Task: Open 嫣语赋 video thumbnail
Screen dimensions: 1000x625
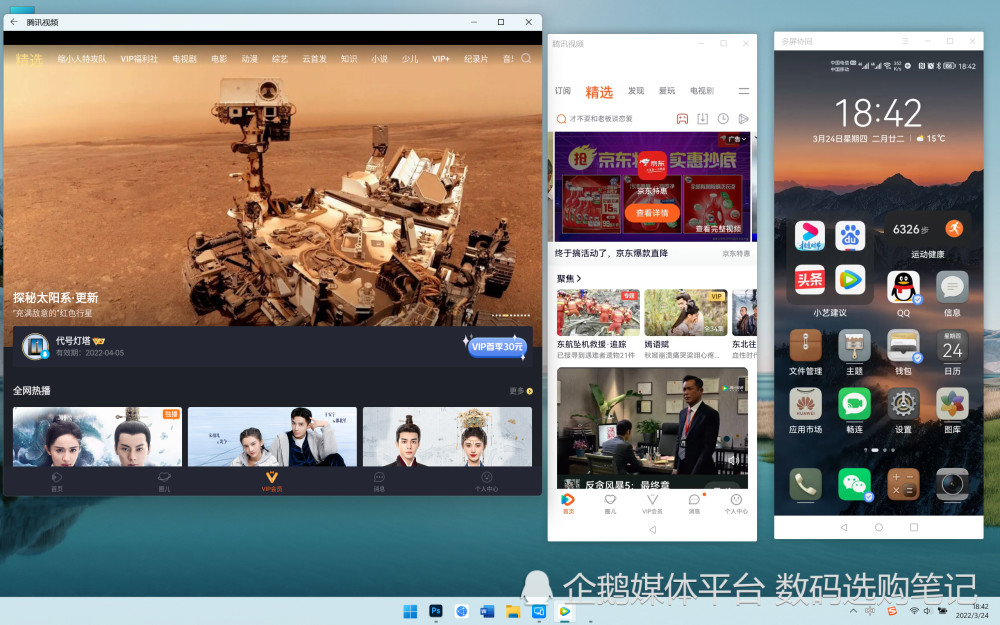Action: click(686, 312)
